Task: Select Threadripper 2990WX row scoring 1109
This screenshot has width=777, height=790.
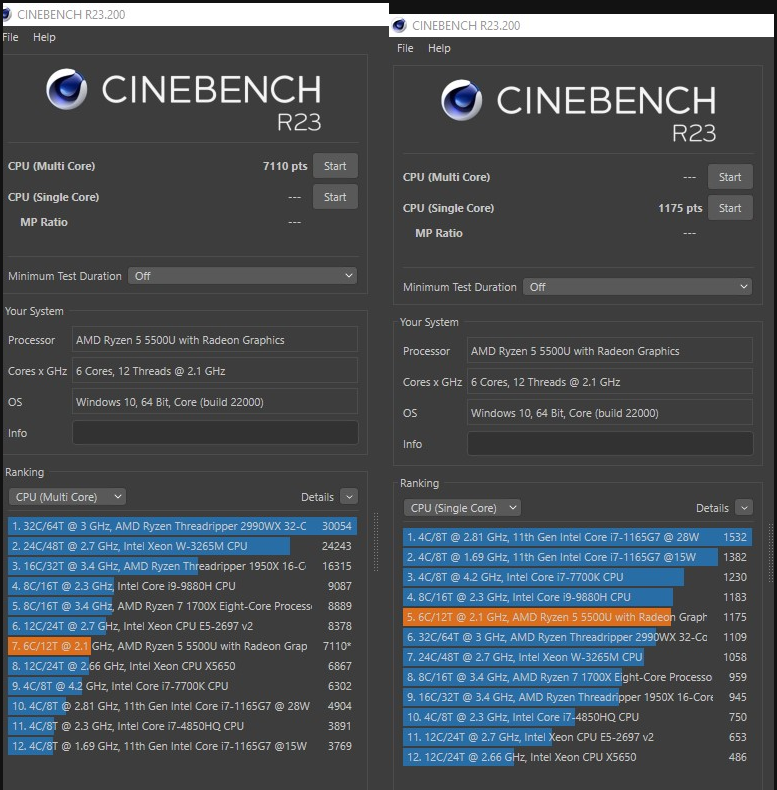Action: coord(577,637)
